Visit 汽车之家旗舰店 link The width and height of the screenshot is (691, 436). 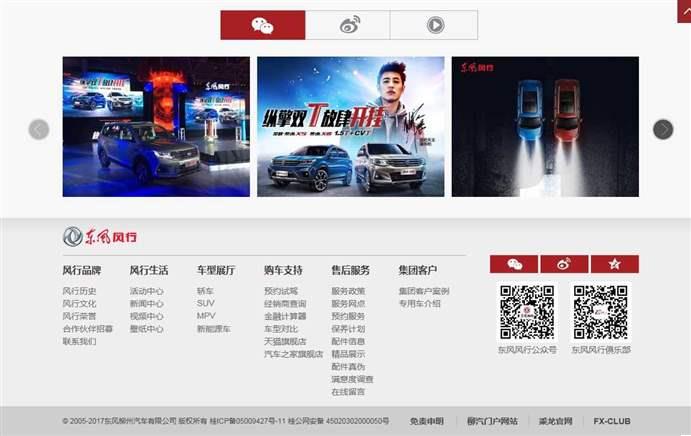[293, 354]
